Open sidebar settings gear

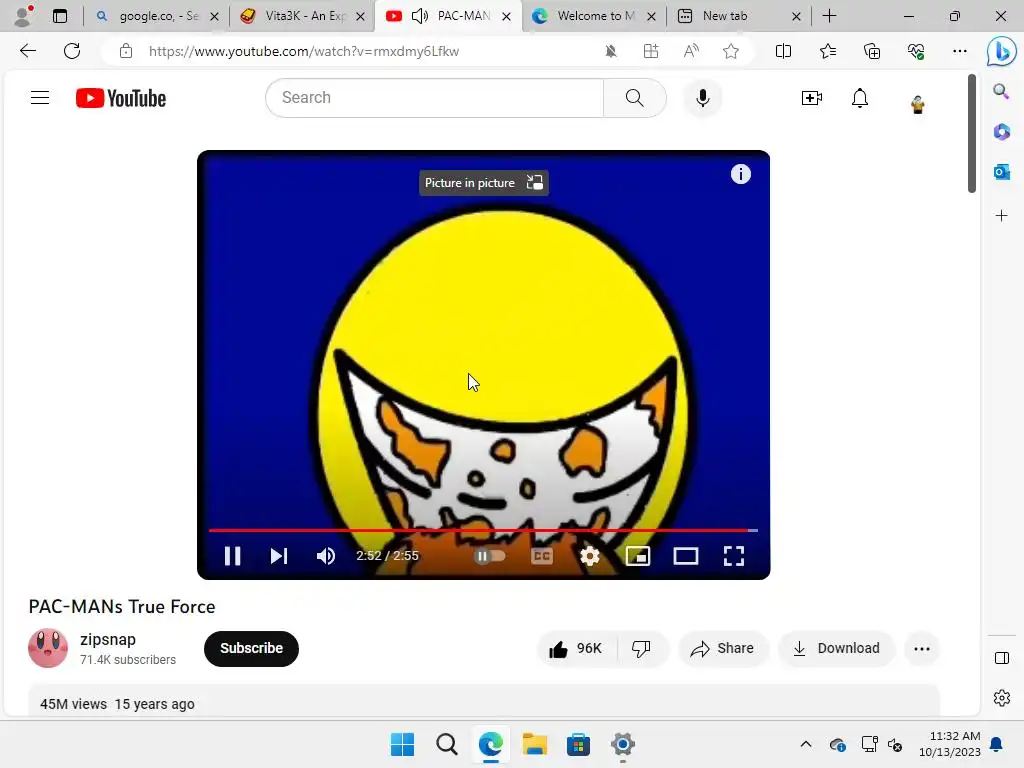pyautogui.click(x=1001, y=698)
